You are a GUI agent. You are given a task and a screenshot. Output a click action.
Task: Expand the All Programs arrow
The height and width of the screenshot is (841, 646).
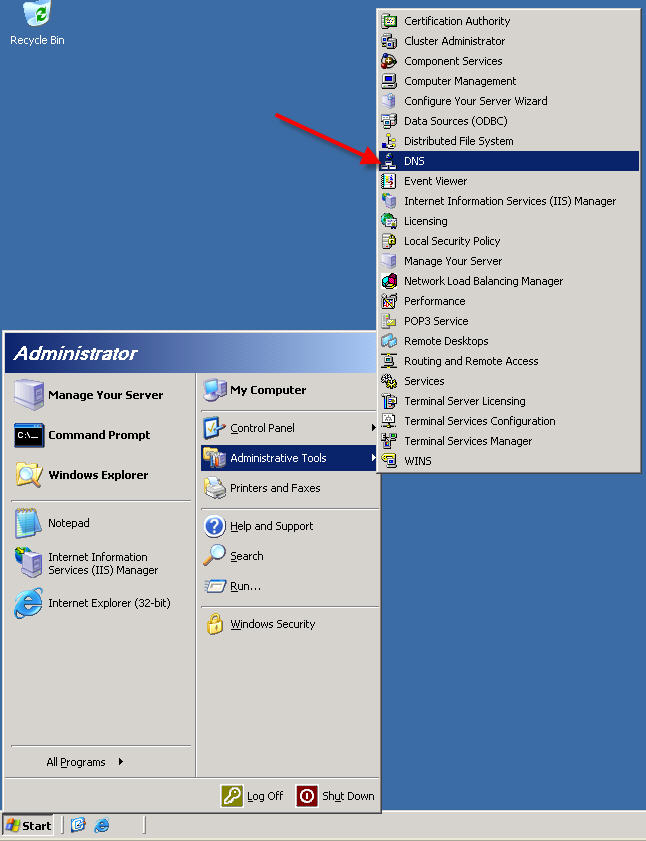click(x=121, y=762)
